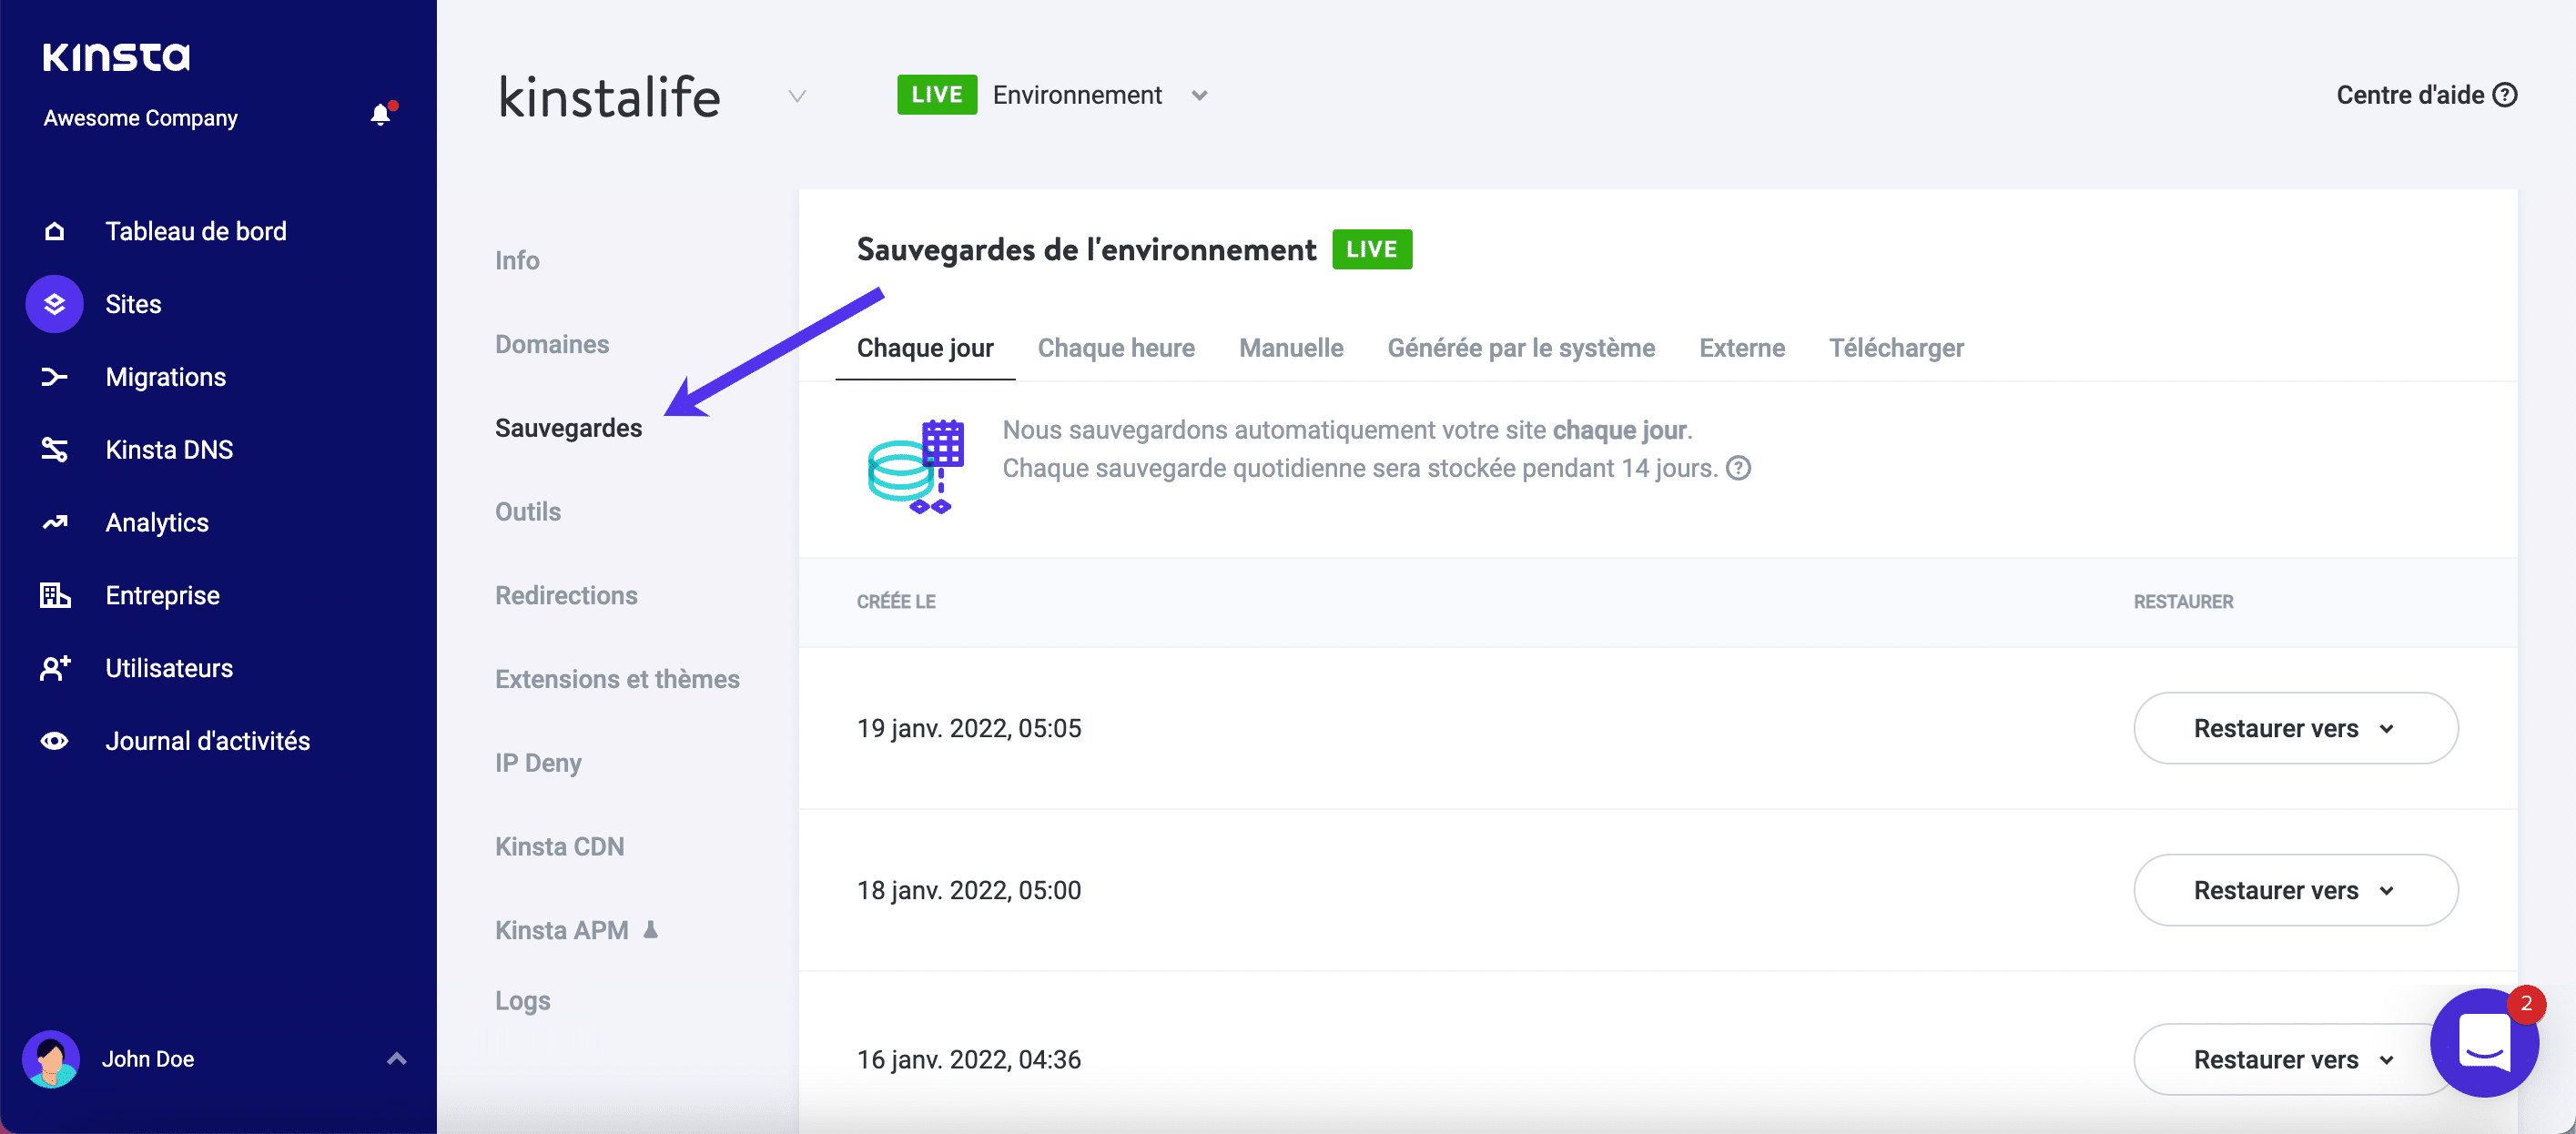
Task: Switch to the Chaque heure tab
Action: pos(1116,347)
